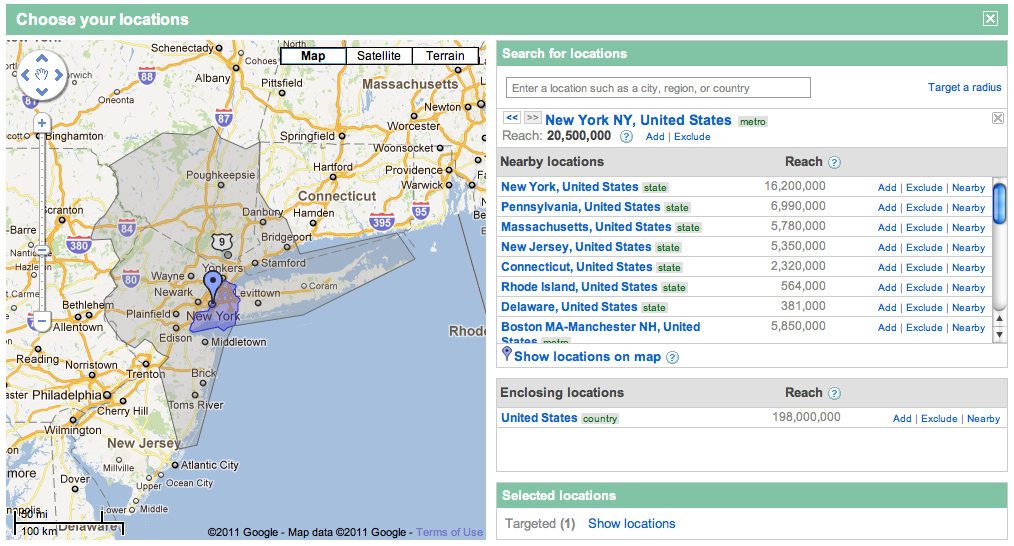Switch map view to Satellite
The width and height of the screenshot is (1014, 546).
coord(378,56)
